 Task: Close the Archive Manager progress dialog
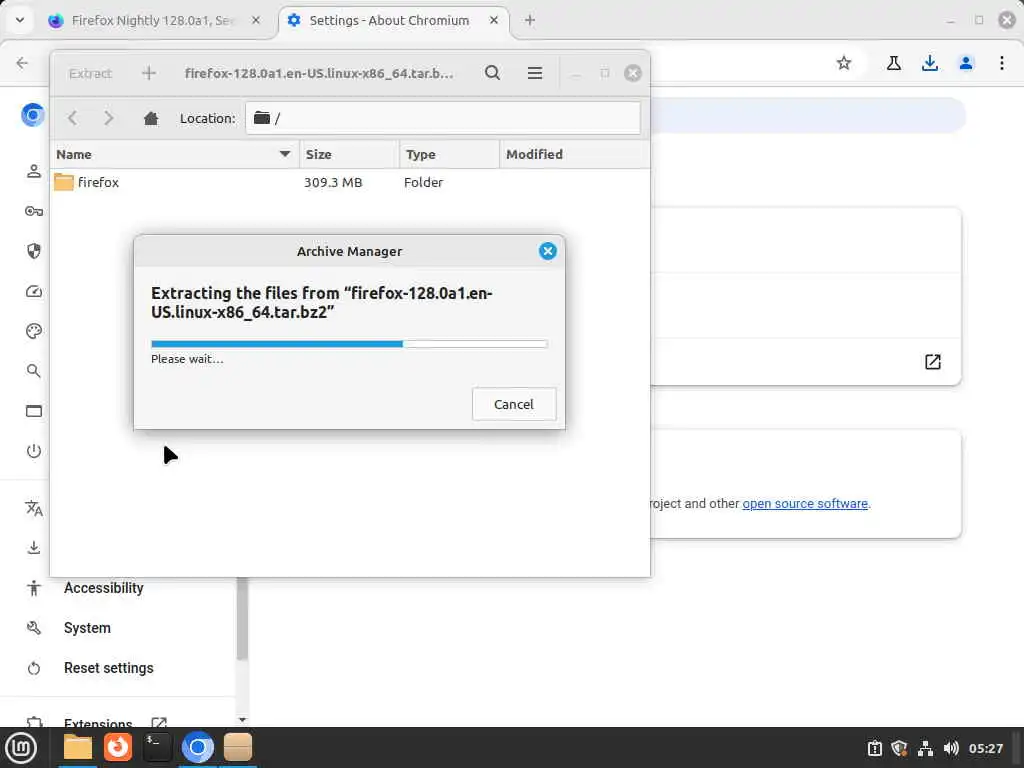(x=547, y=251)
